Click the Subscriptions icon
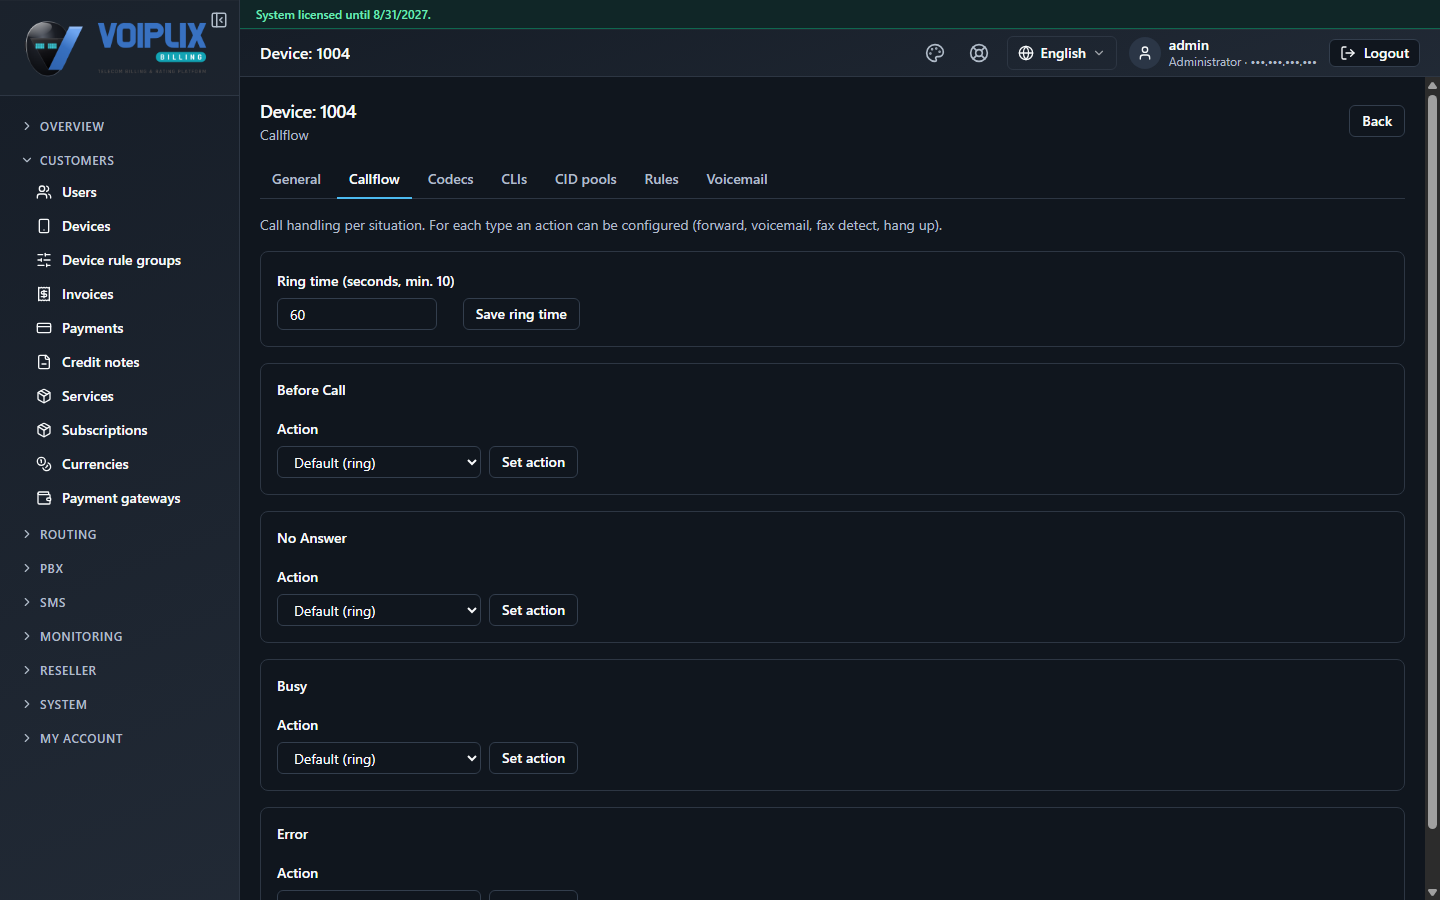This screenshot has height=900, width=1440. coord(44,430)
